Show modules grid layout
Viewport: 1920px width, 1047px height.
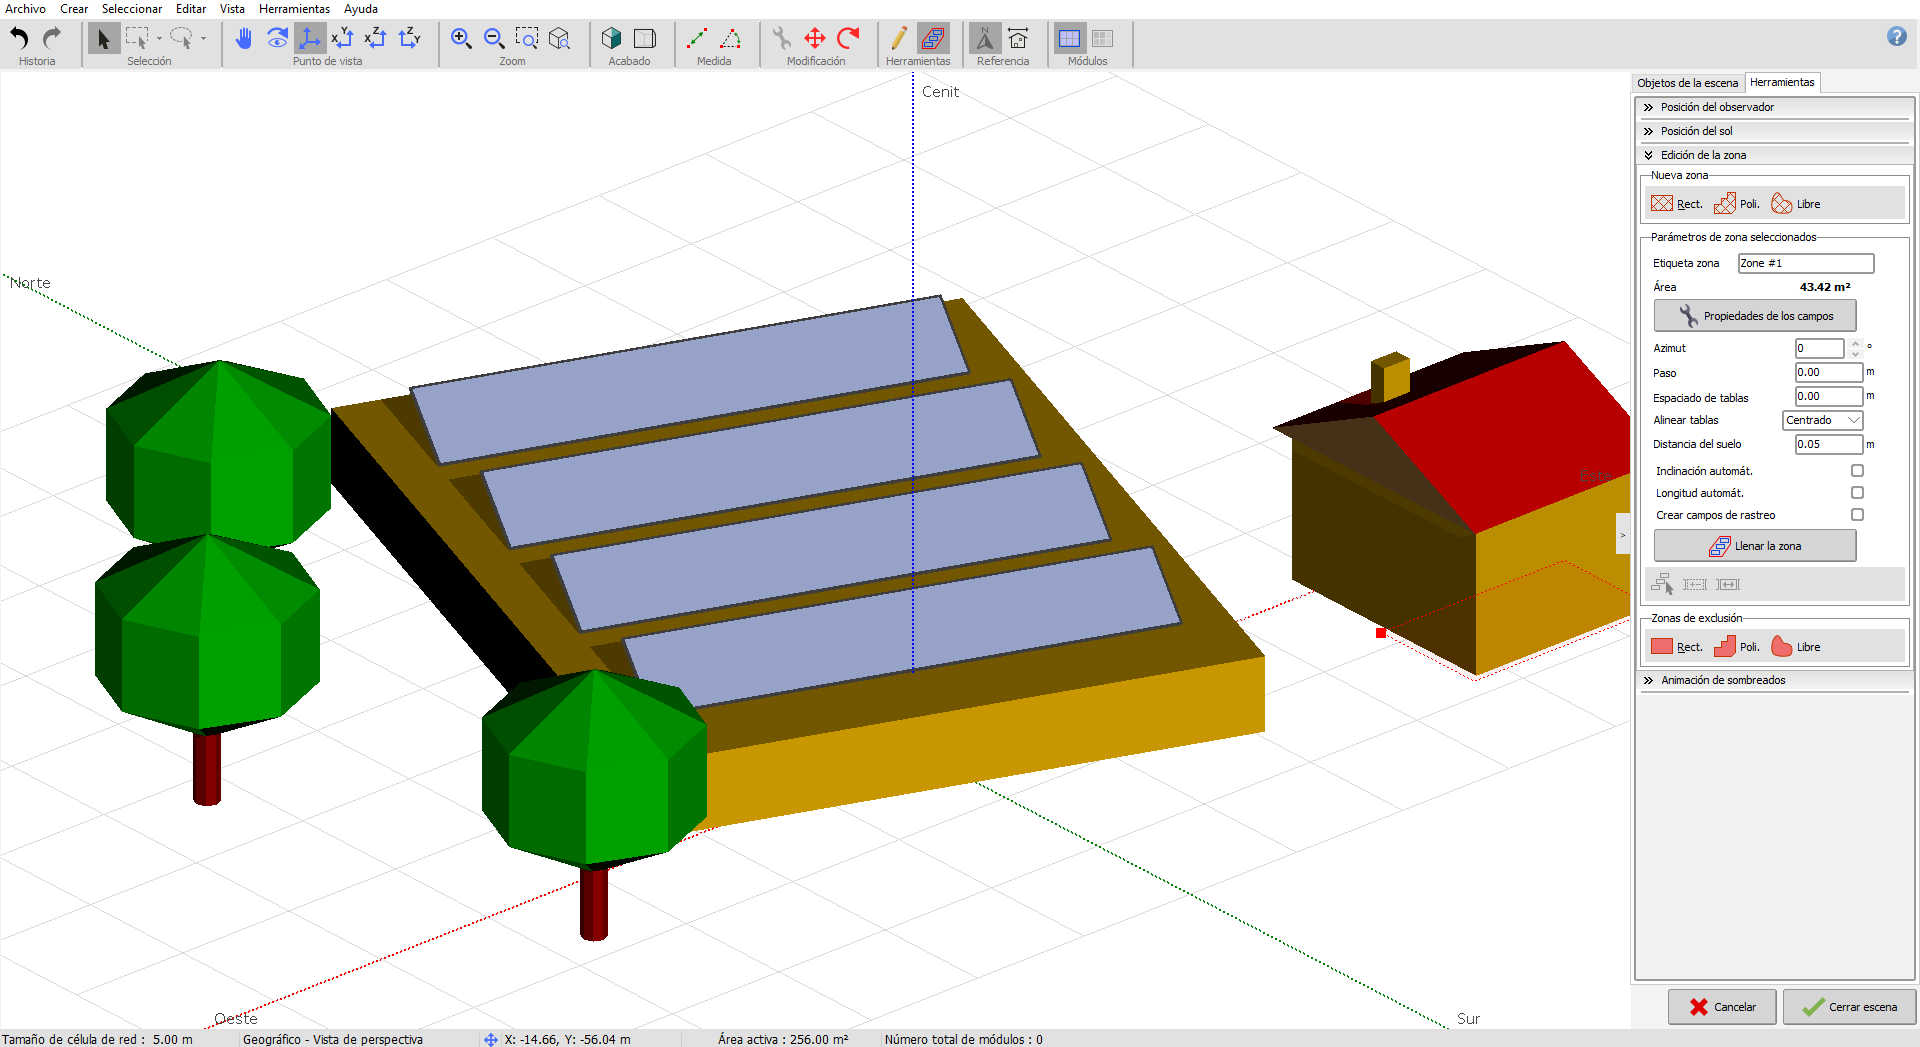tap(1070, 38)
